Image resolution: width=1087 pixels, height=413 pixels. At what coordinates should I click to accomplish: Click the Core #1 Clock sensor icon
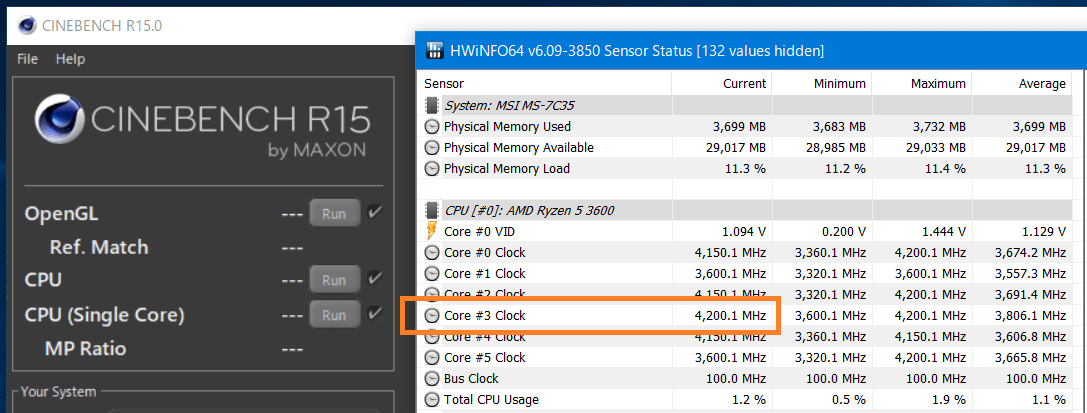point(432,273)
